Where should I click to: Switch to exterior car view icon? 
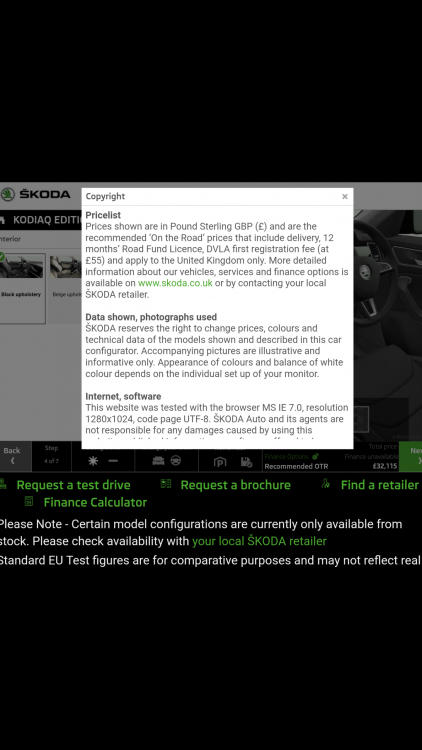click(158, 461)
